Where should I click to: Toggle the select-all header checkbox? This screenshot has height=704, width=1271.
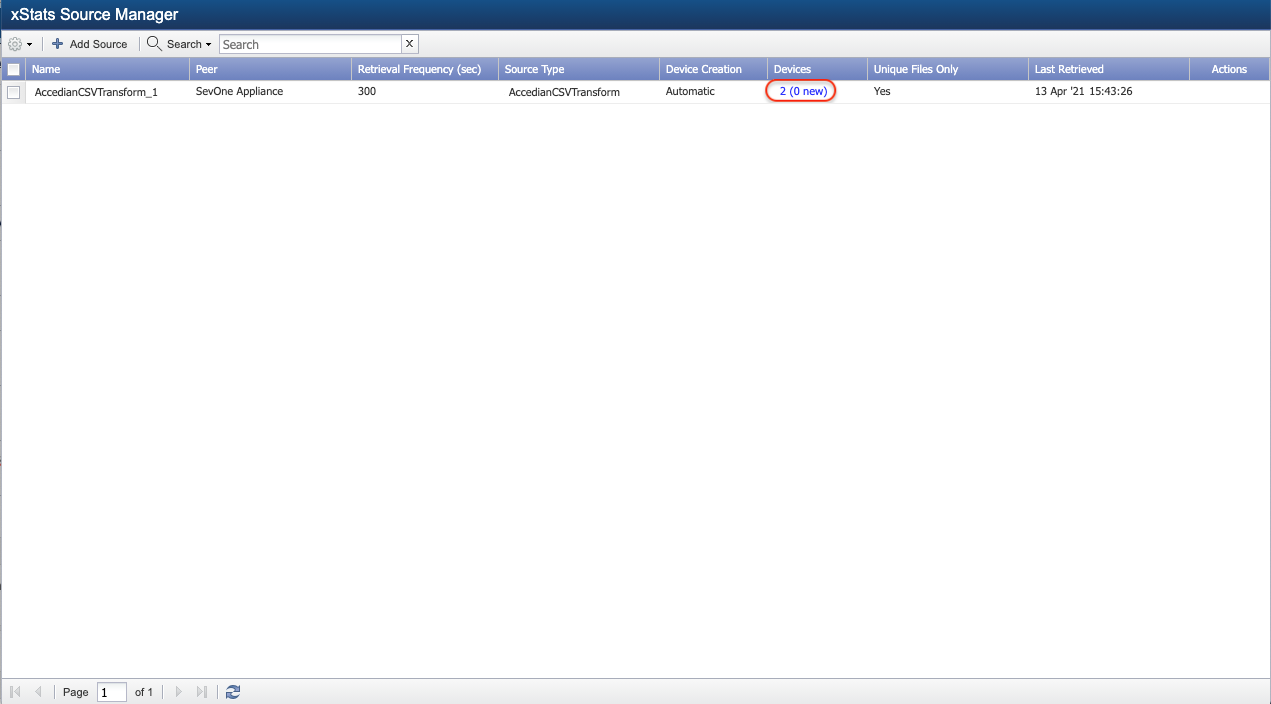click(x=13, y=69)
